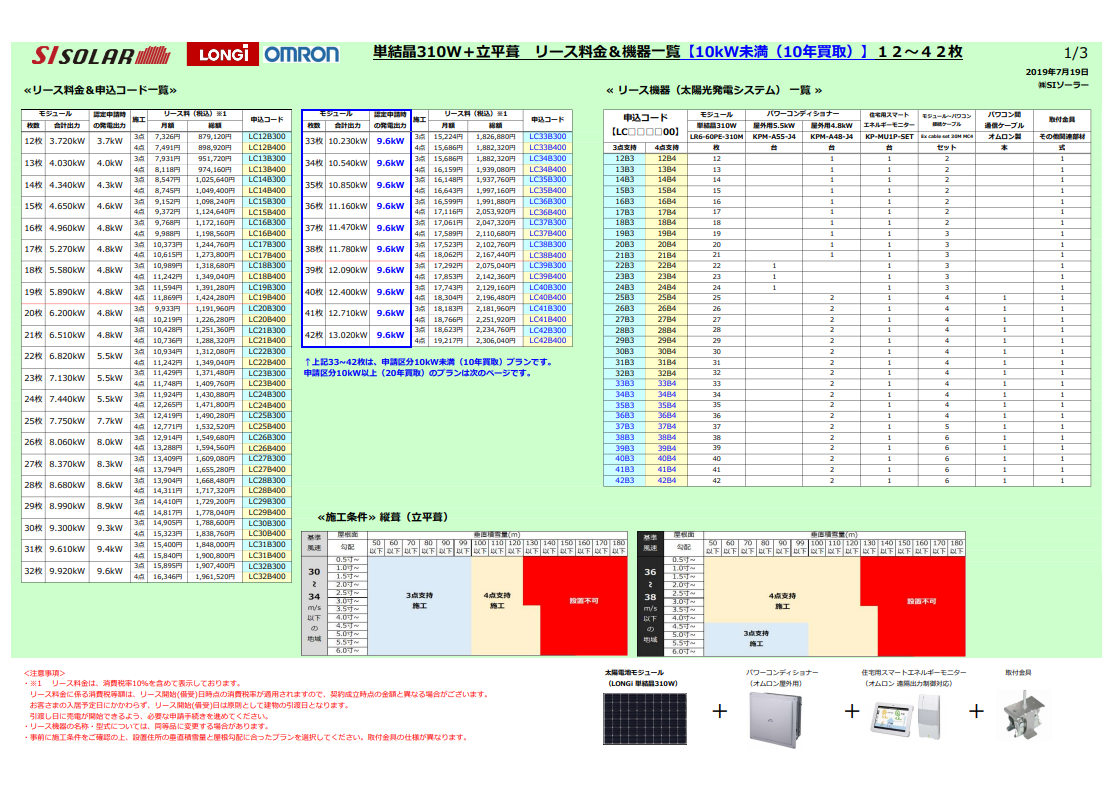Click the total amount 879,120円
Screen dimensions: 1113x787
point(215,136)
